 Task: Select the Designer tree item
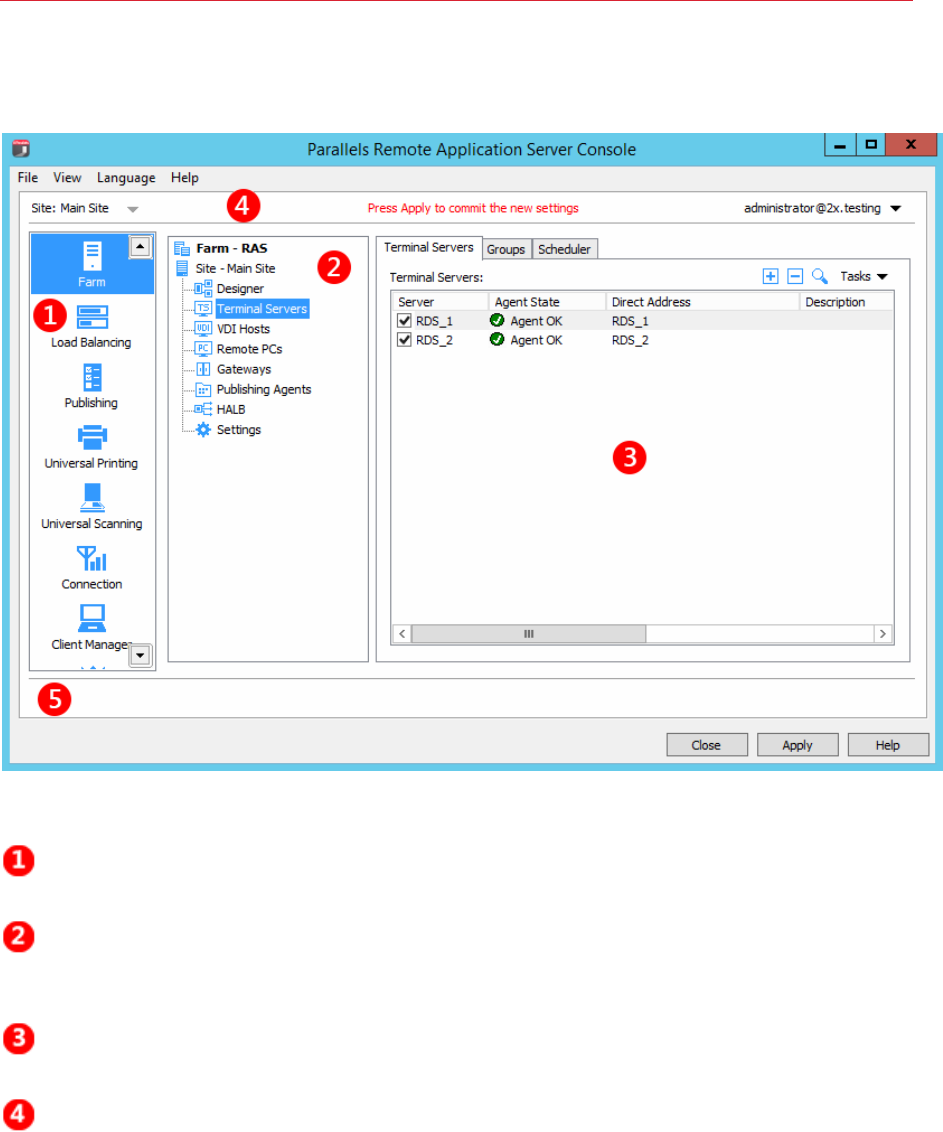pos(240,289)
